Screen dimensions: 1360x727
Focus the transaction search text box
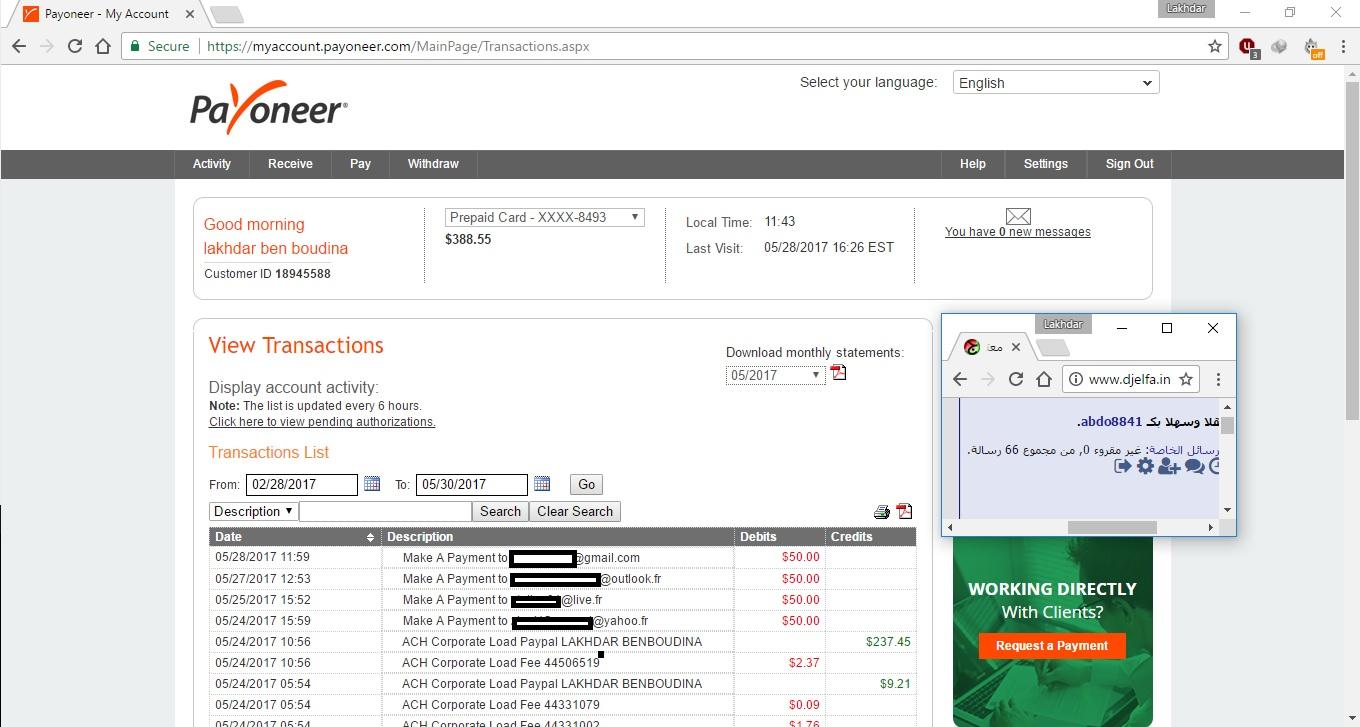tap(385, 511)
